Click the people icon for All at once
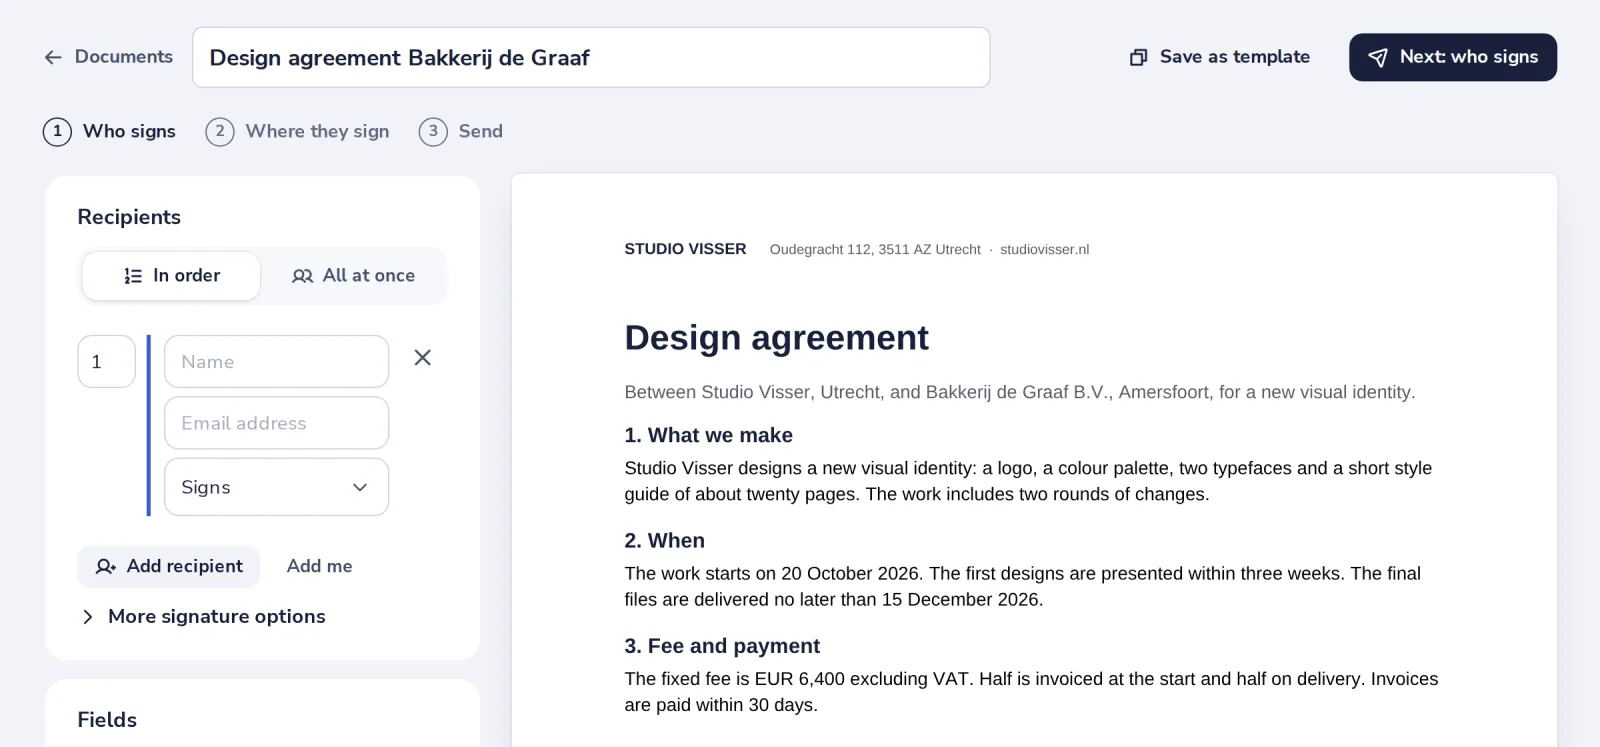The width and height of the screenshot is (1600, 747). 302,276
